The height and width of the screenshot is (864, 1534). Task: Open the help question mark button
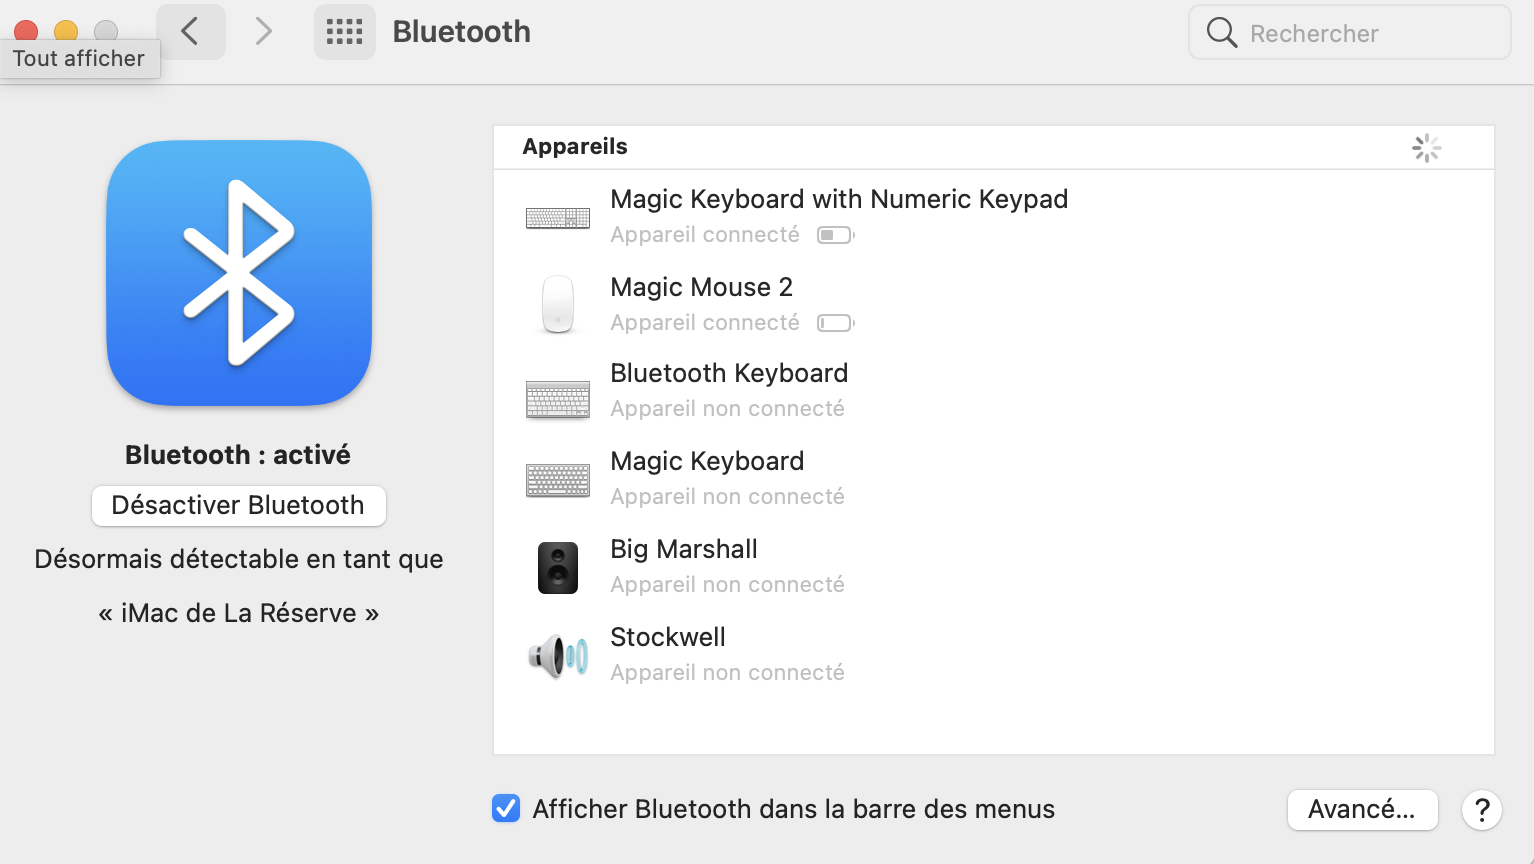[1482, 810]
